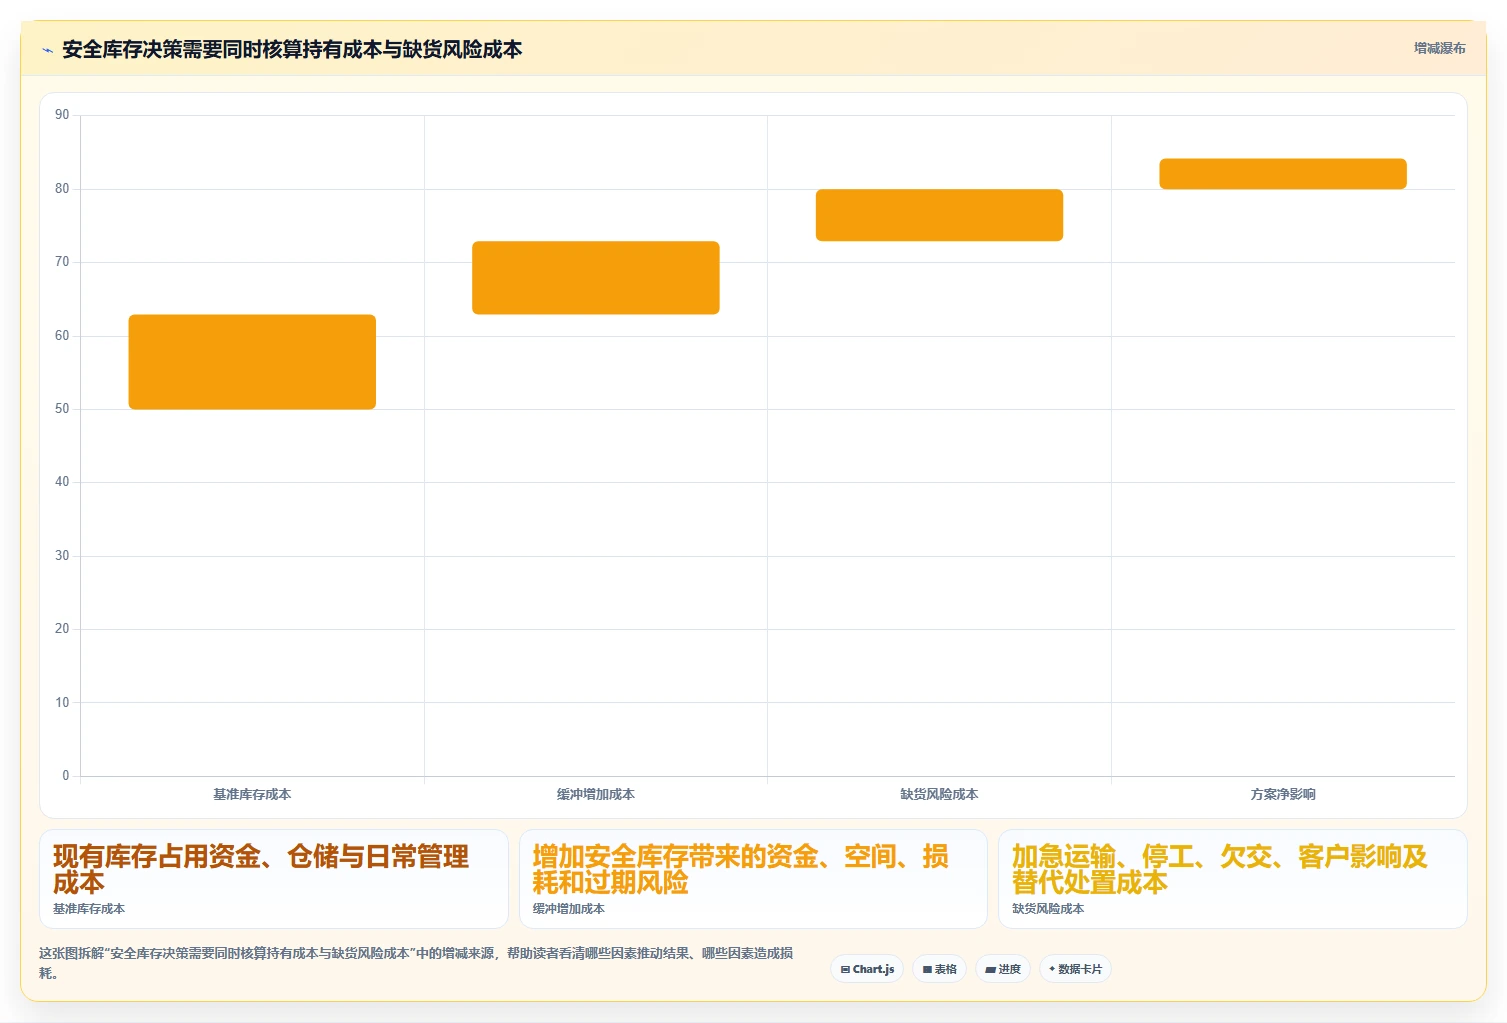Select the Chart.js tag chip
Viewport: 1507px width, 1023px height.
point(867,969)
